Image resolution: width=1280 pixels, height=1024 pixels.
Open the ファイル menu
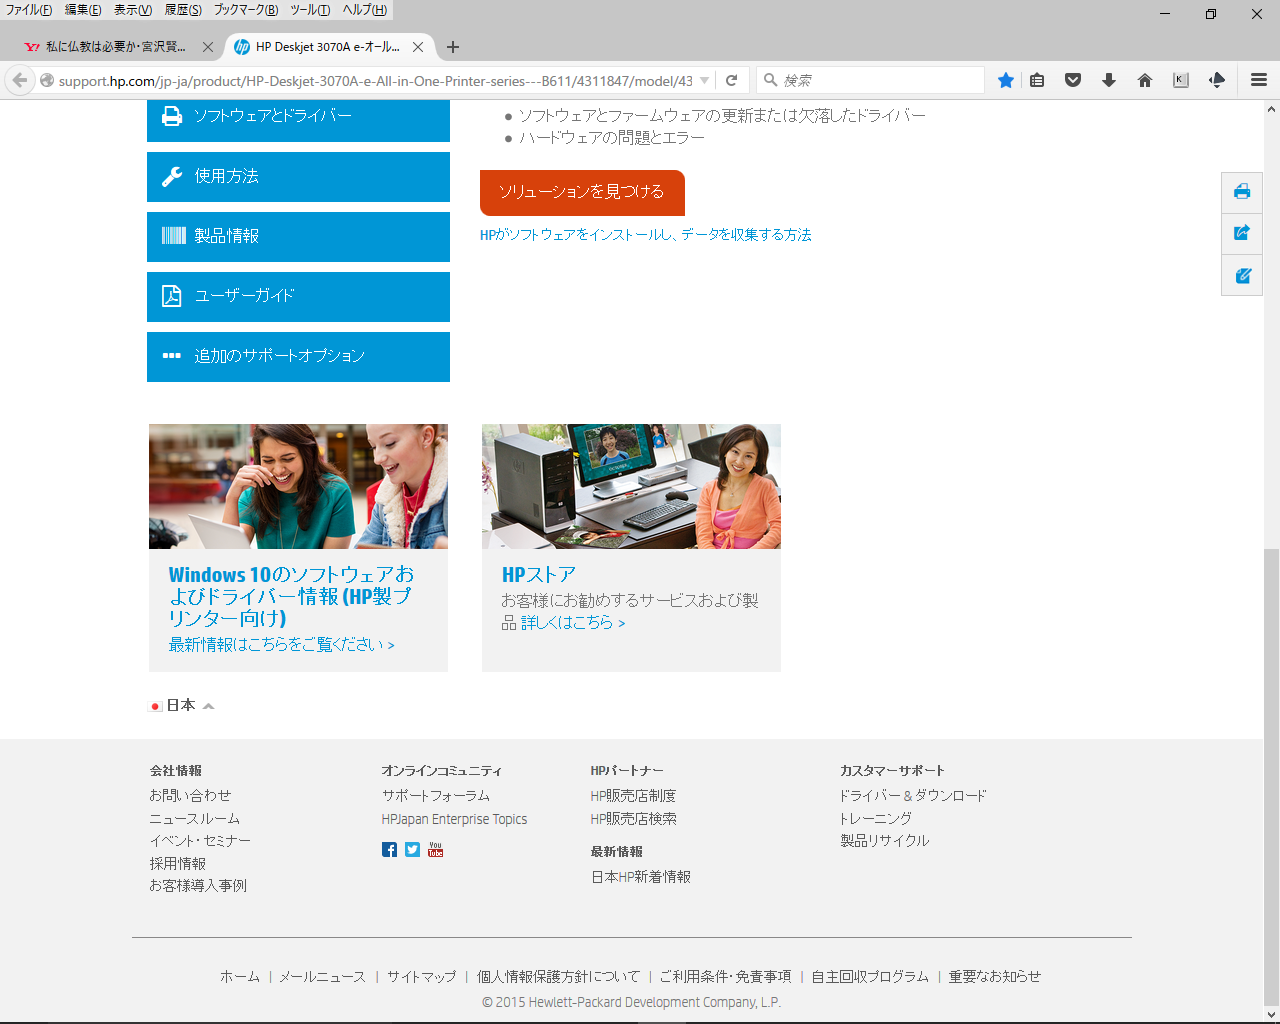[29, 10]
